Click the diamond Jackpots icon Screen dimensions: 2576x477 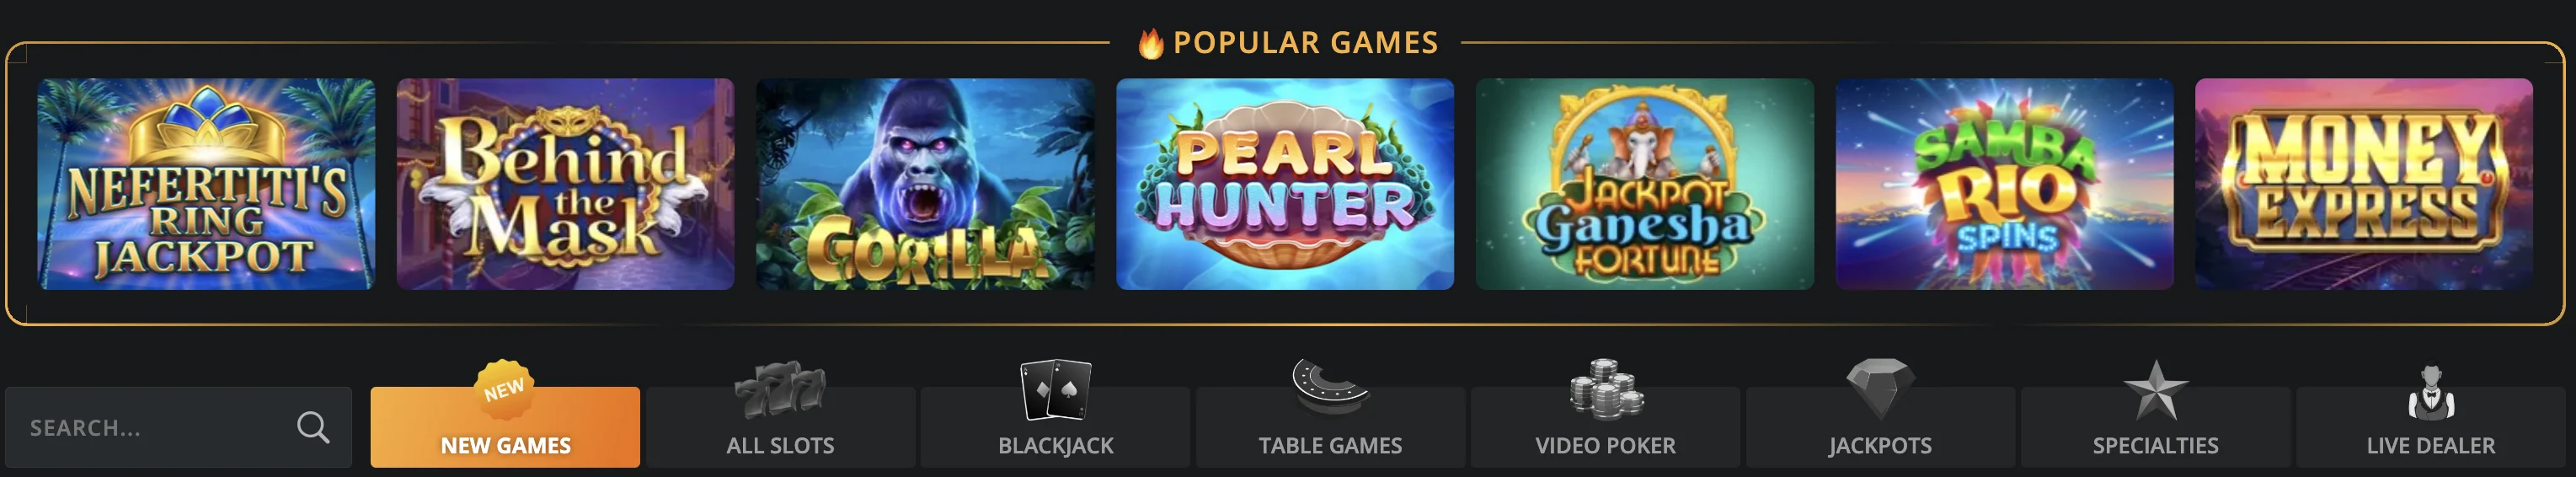point(1880,388)
